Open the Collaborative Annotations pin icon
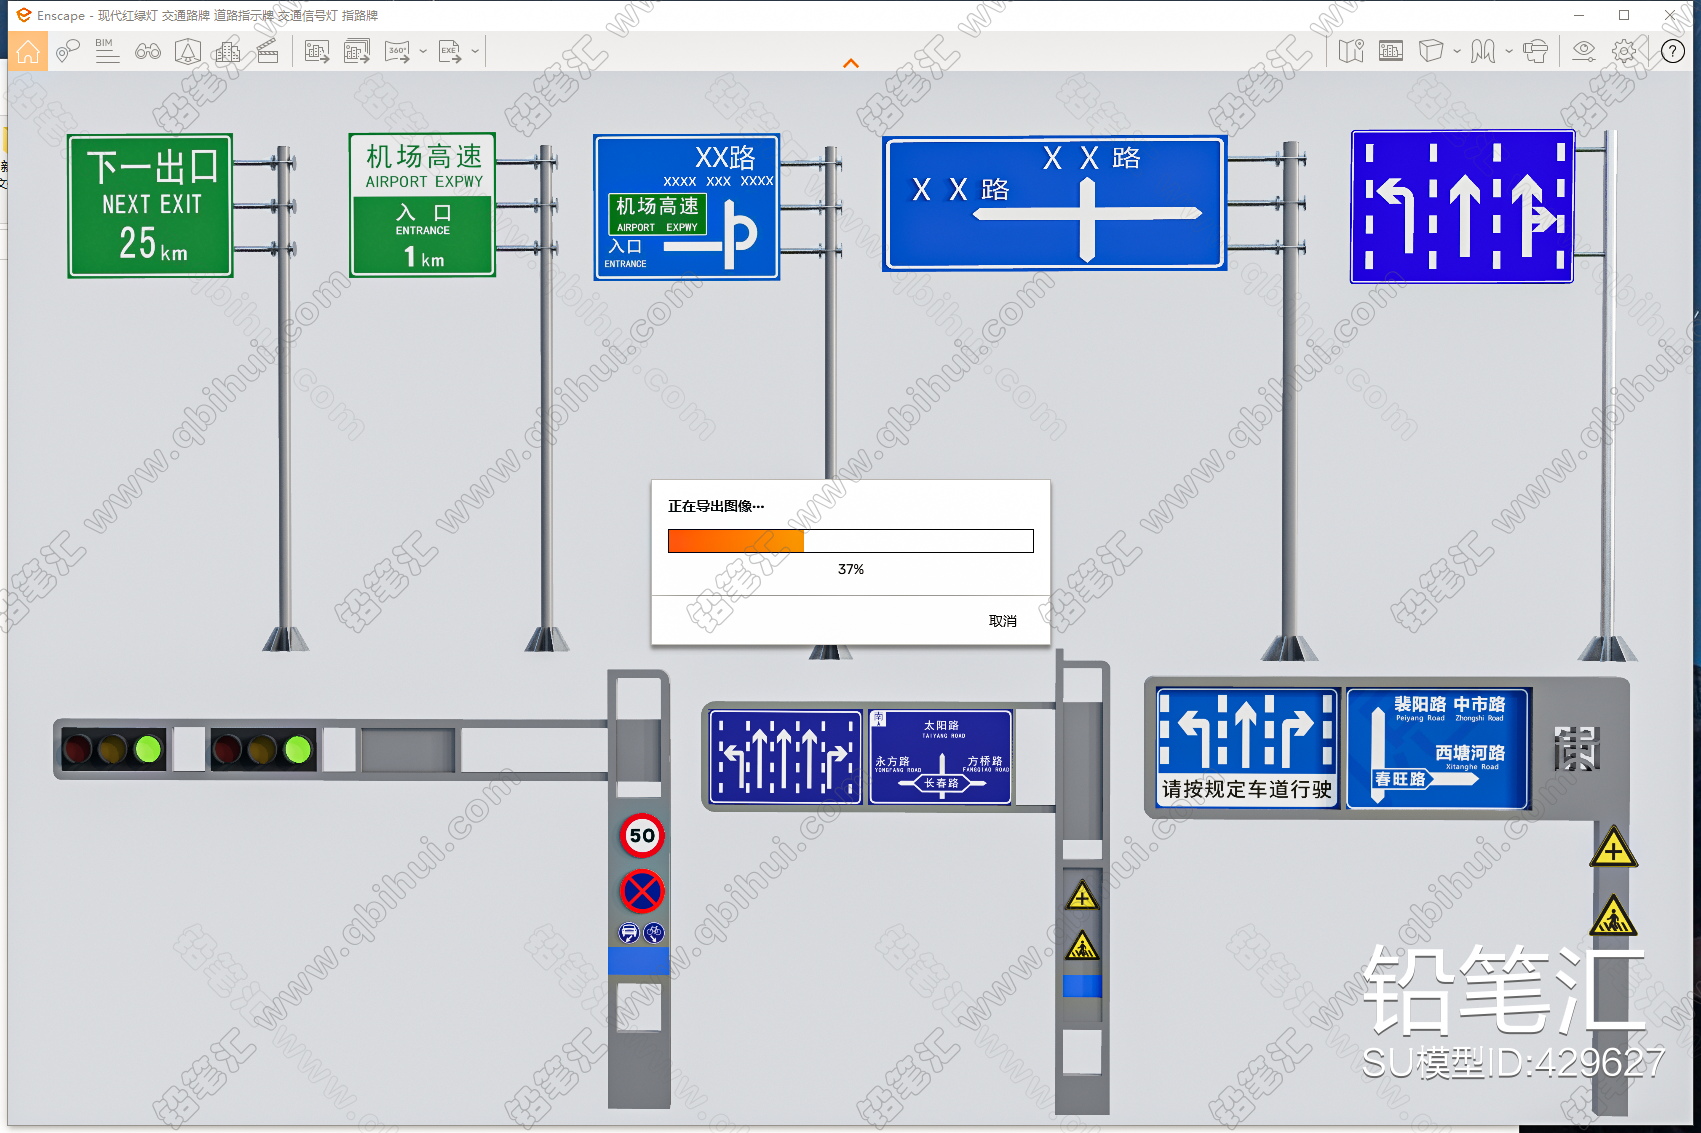This screenshot has width=1701, height=1133. point(68,51)
